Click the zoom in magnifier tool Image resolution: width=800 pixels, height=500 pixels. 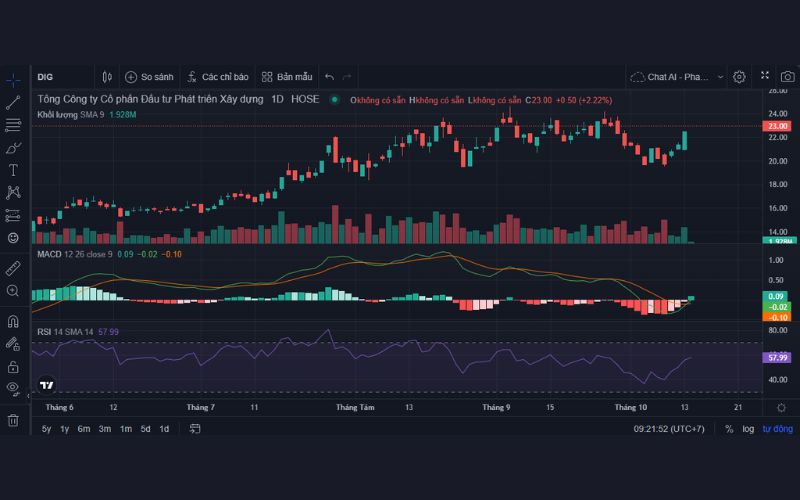pos(13,291)
